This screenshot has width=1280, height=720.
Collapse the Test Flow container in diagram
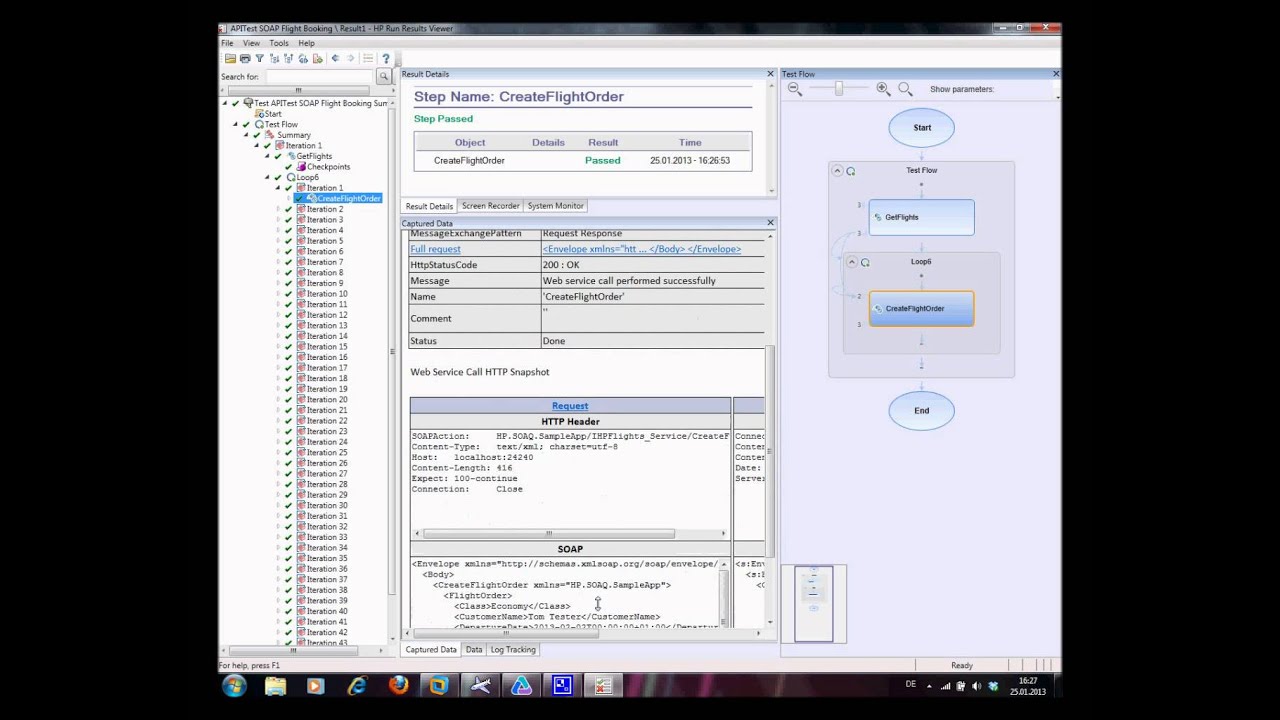pos(837,171)
